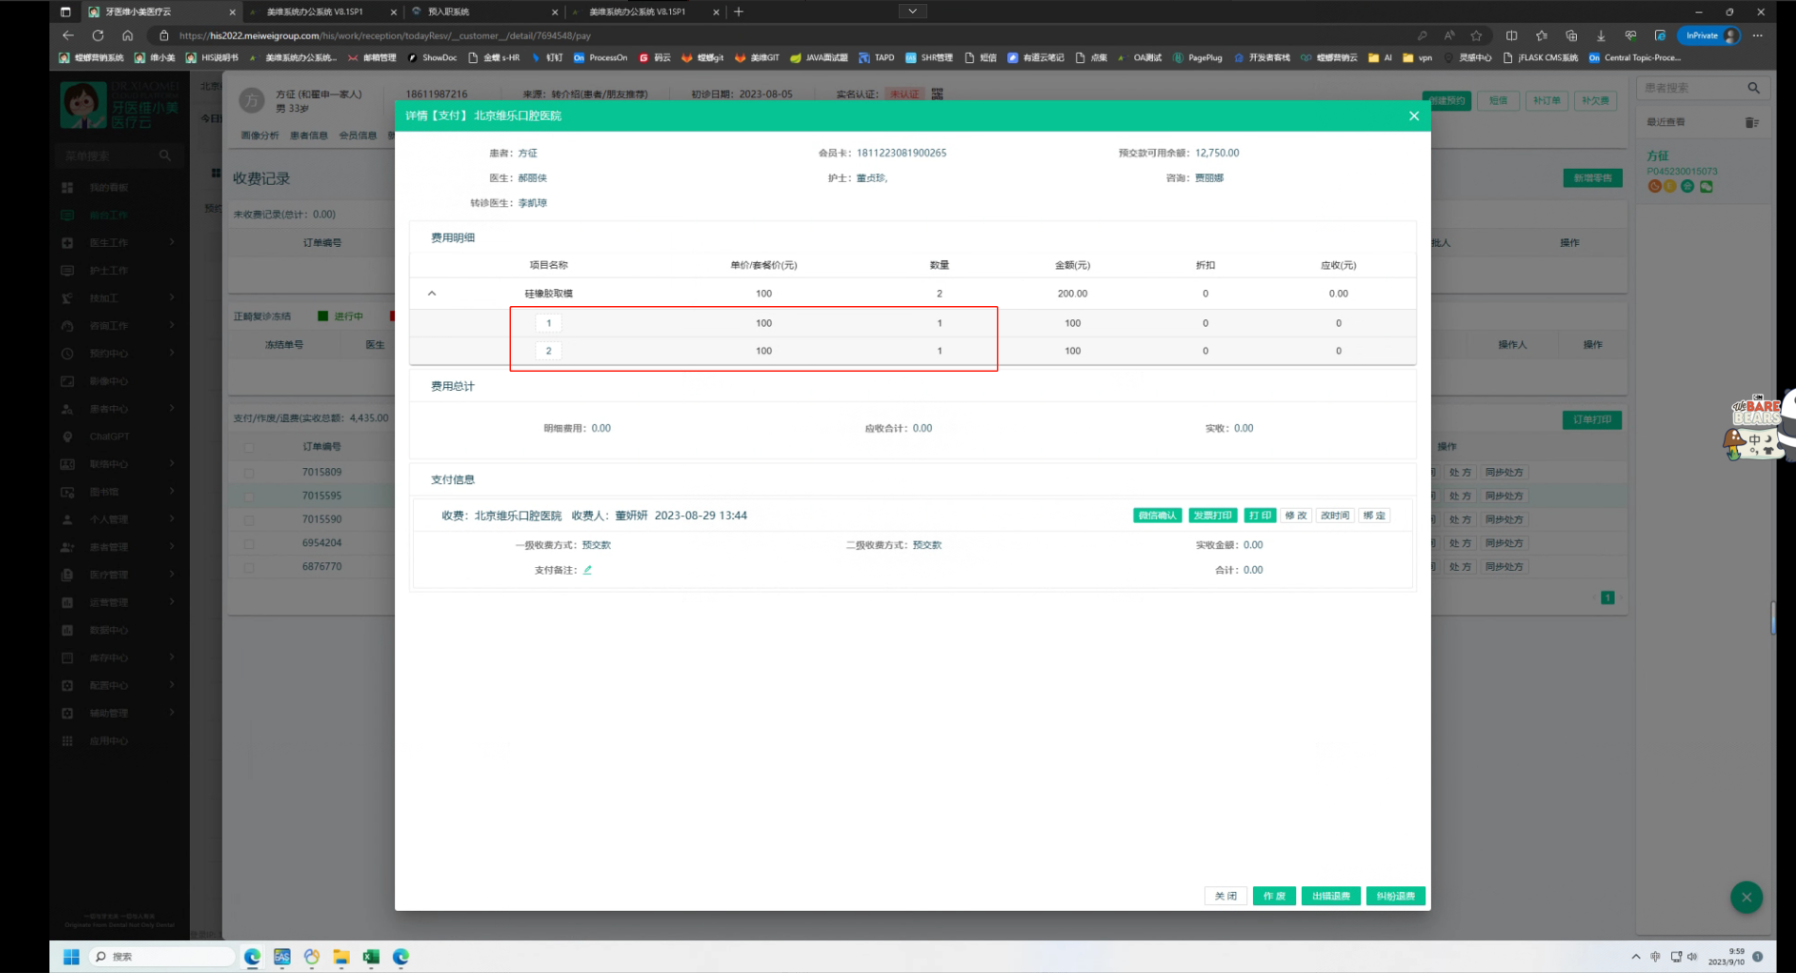Click the 关闭 button at dialog bottom
The image size is (1796, 973).
1226,896
